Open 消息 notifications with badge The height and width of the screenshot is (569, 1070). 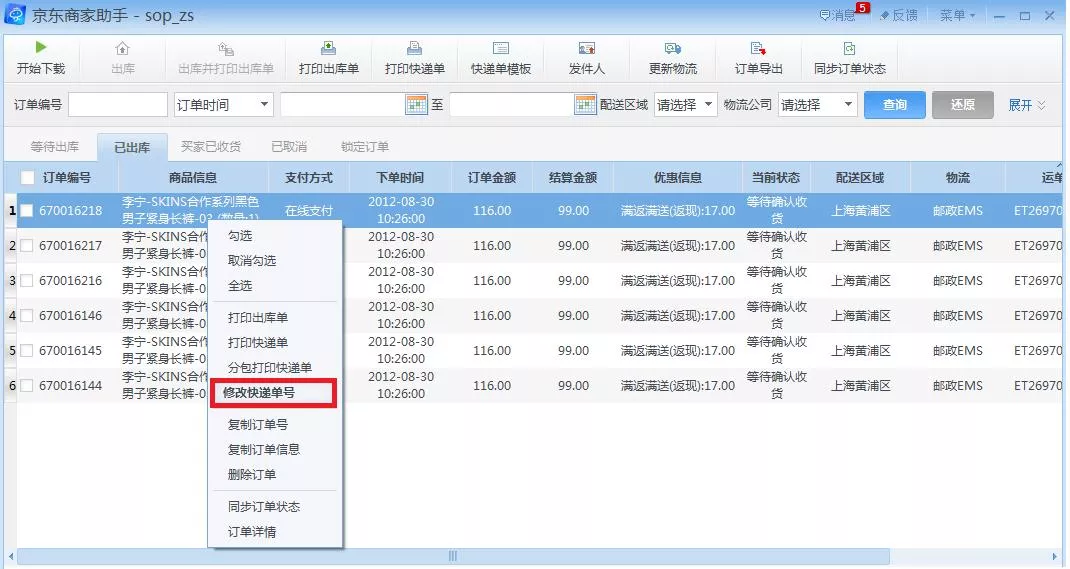pos(843,14)
